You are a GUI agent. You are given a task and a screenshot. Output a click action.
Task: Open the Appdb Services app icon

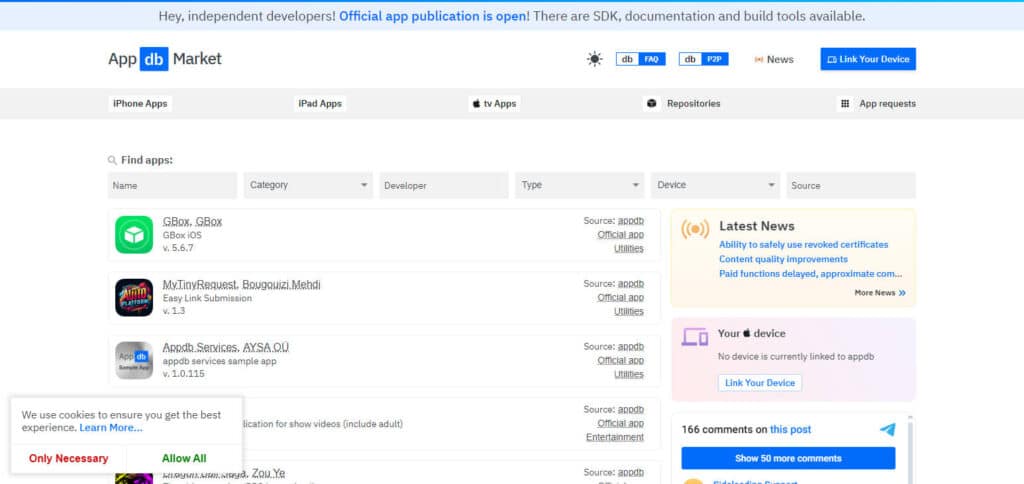point(134,361)
